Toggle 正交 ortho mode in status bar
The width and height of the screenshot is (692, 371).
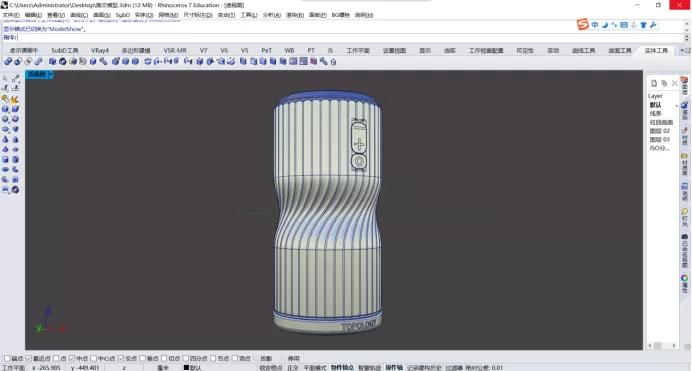pos(293,367)
